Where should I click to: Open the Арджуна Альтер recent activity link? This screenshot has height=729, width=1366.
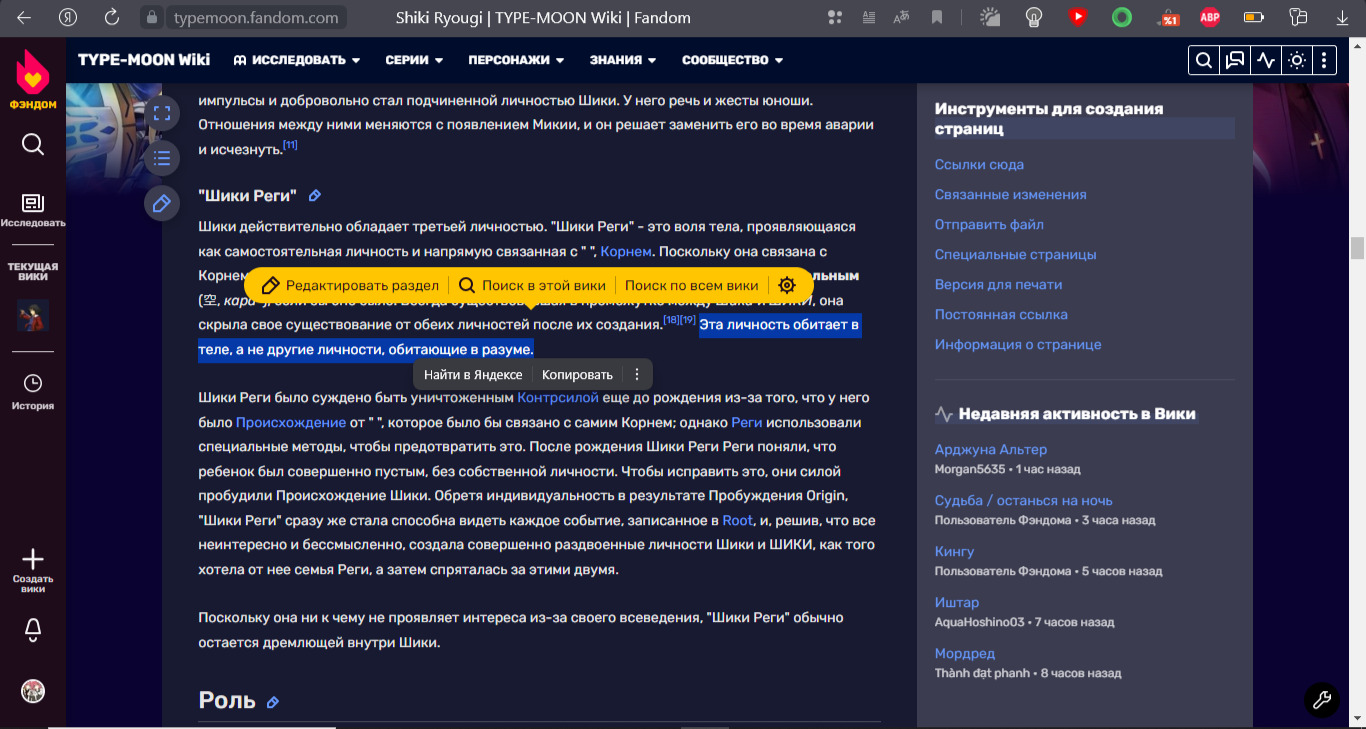[990, 449]
